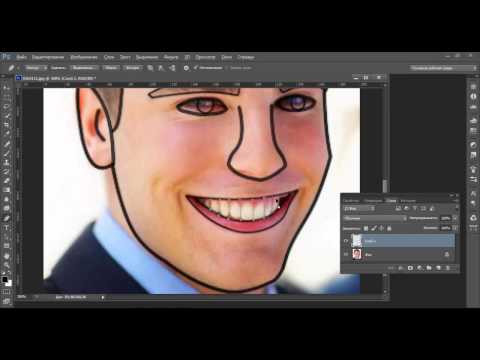Select the Gradient tool
Image resolution: width=480 pixels, height=360 pixels.
click(6, 190)
